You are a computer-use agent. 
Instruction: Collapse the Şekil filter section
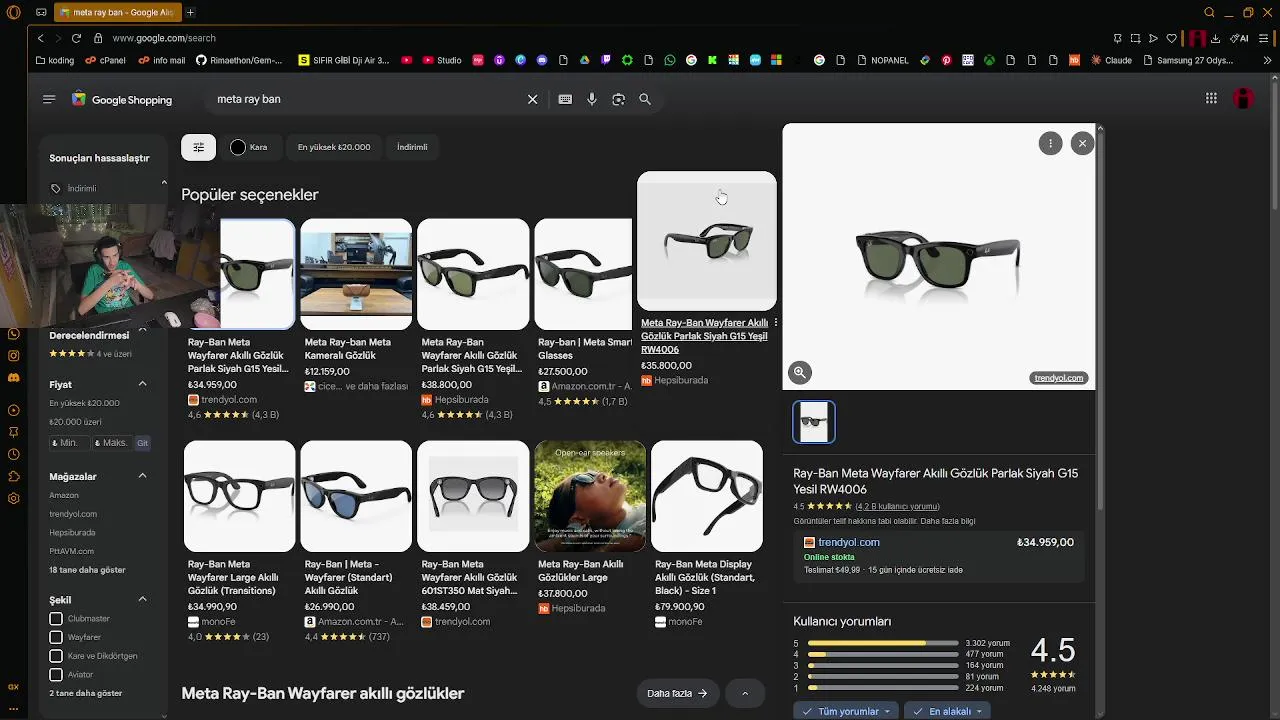click(142, 599)
